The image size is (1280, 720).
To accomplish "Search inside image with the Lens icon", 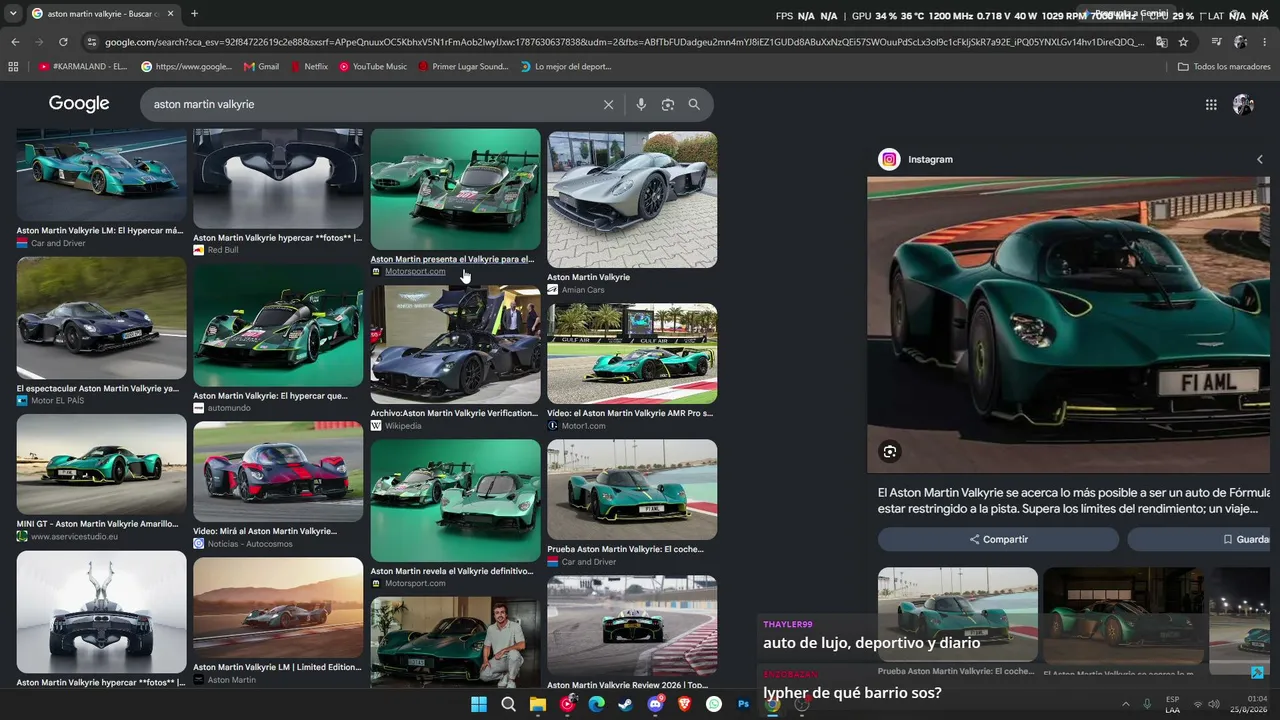I will 889,452.
